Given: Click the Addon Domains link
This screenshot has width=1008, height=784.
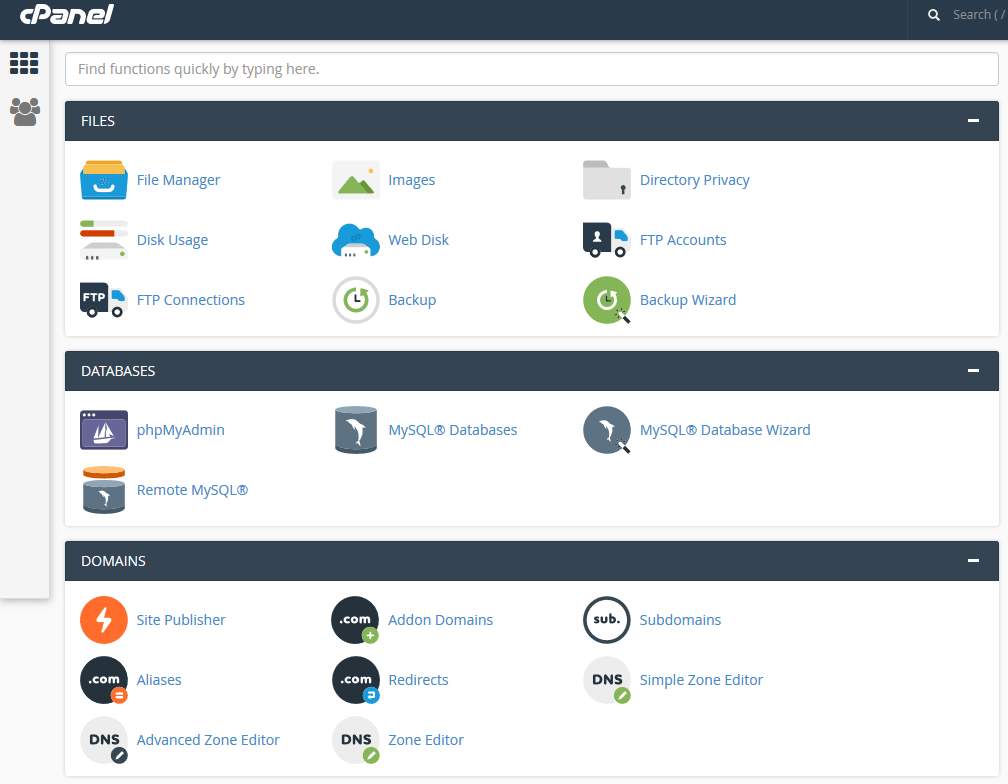Looking at the screenshot, I should point(440,620).
